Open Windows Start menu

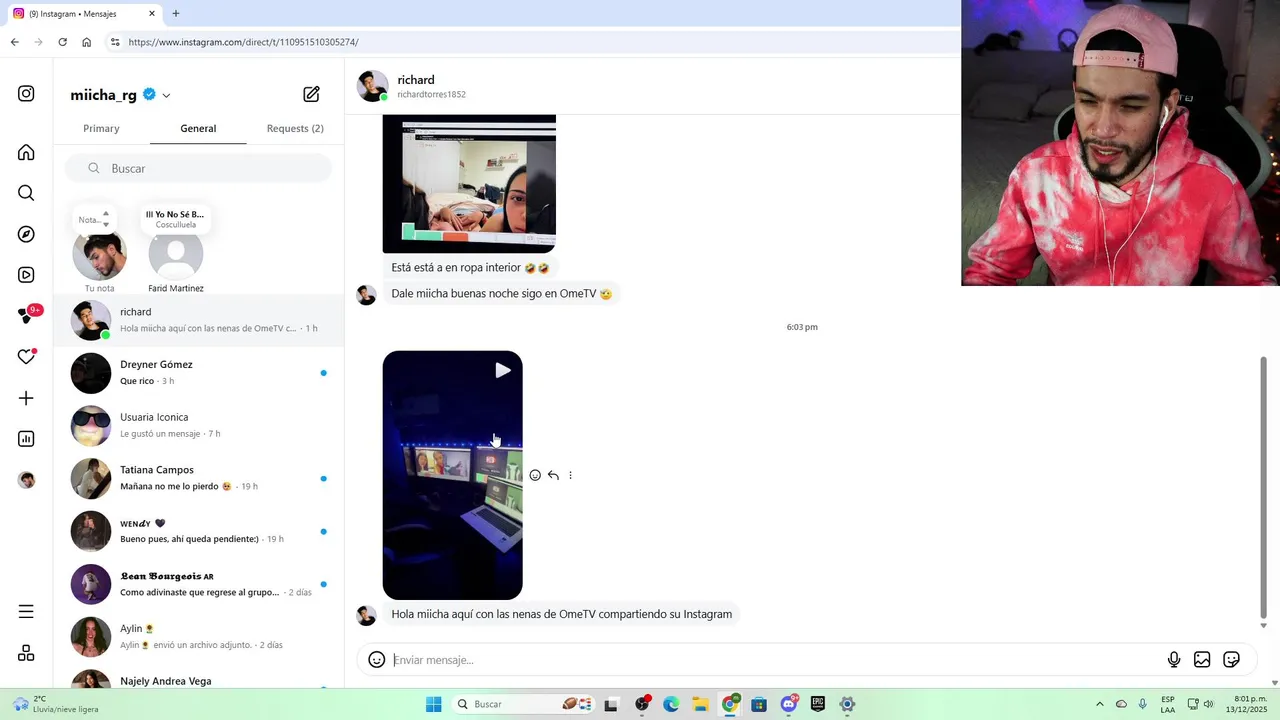click(433, 704)
